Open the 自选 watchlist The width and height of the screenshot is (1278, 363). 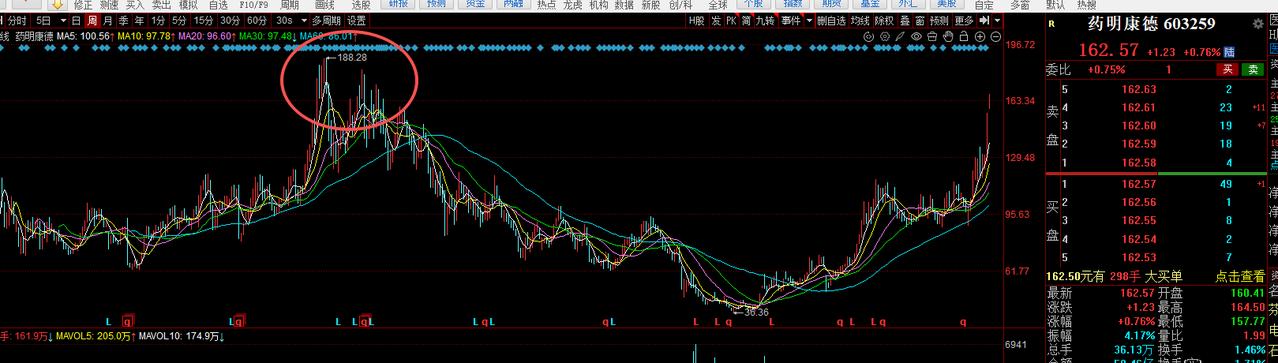coord(218,4)
